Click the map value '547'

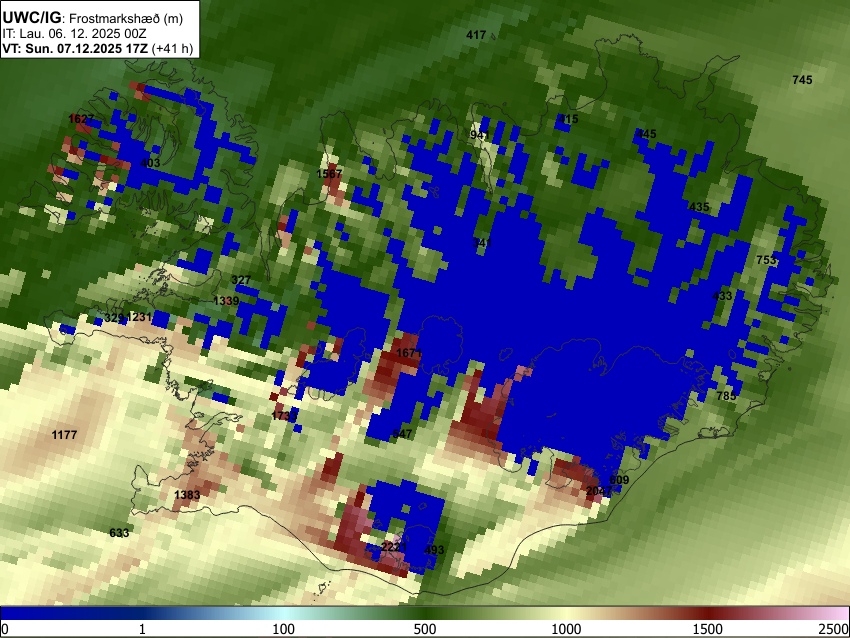pos(402,434)
